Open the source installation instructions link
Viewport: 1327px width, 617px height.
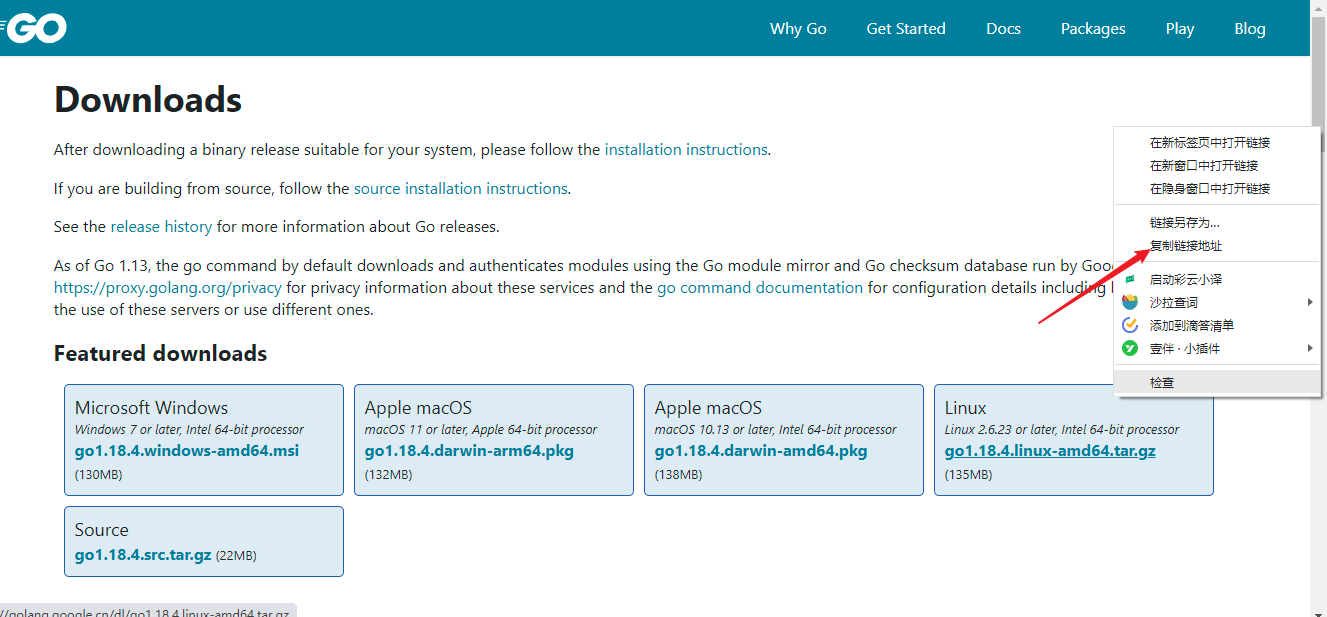[461, 188]
